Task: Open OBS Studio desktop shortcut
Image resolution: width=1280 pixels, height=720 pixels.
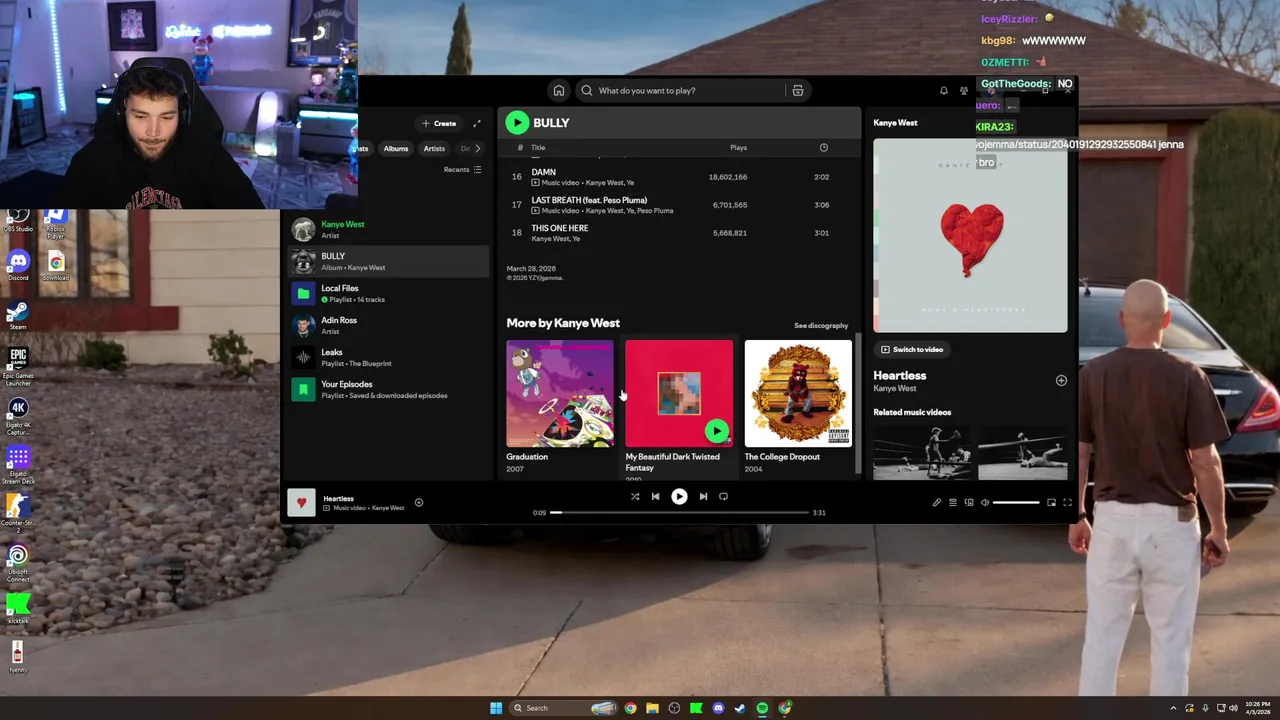Action: pyautogui.click(x=18, y=220)
